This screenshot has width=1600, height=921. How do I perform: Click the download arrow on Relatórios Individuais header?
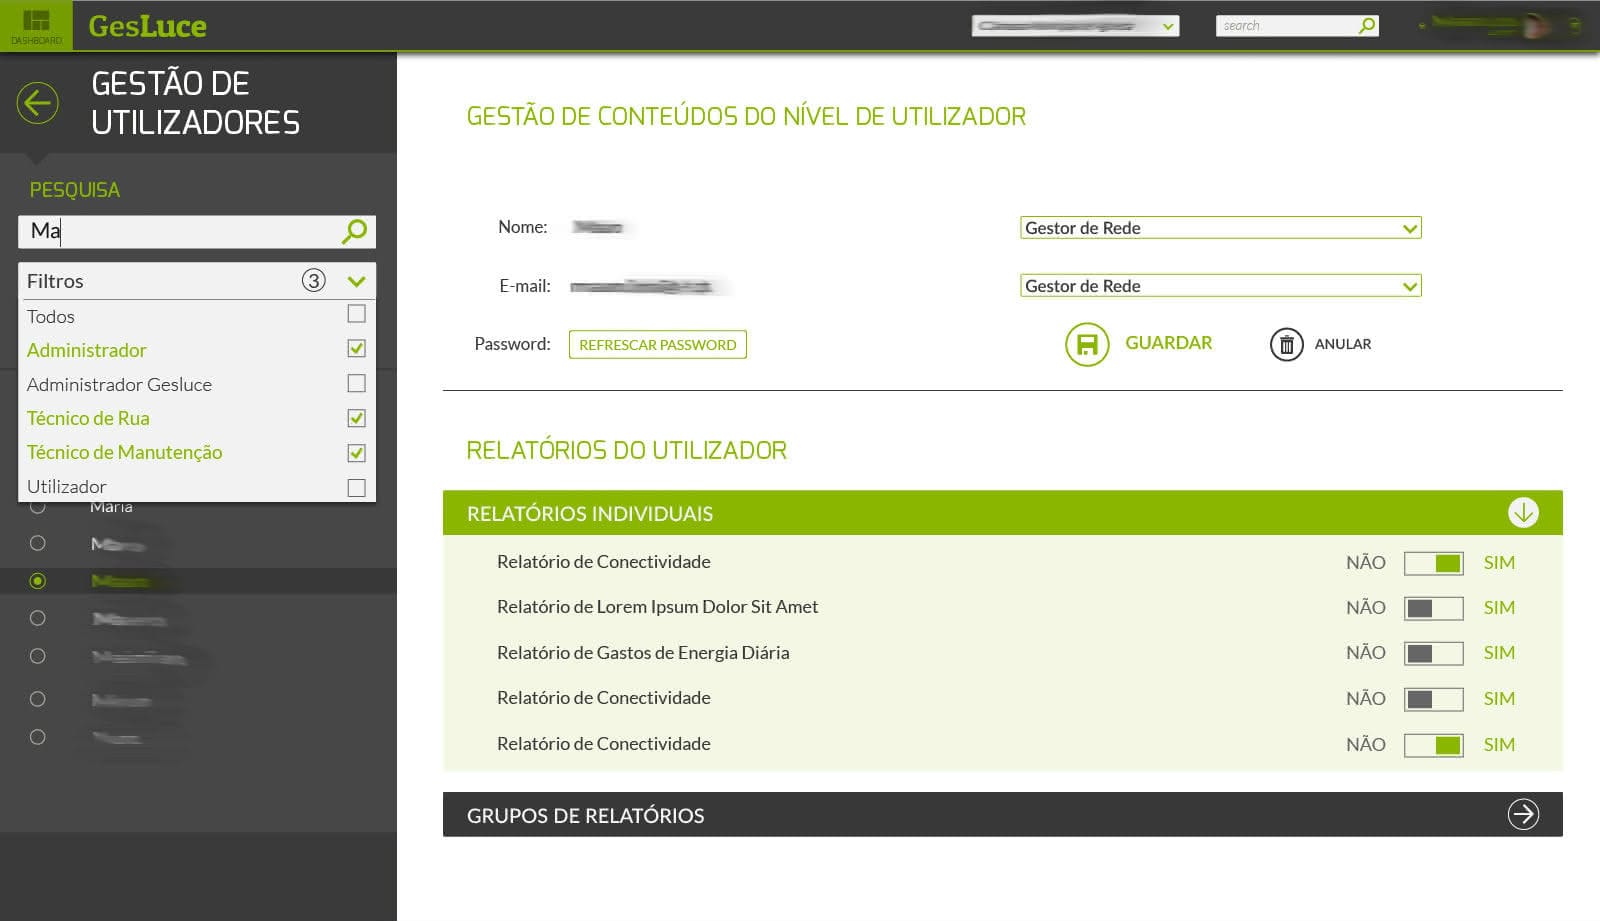[x=1523, y=513]
